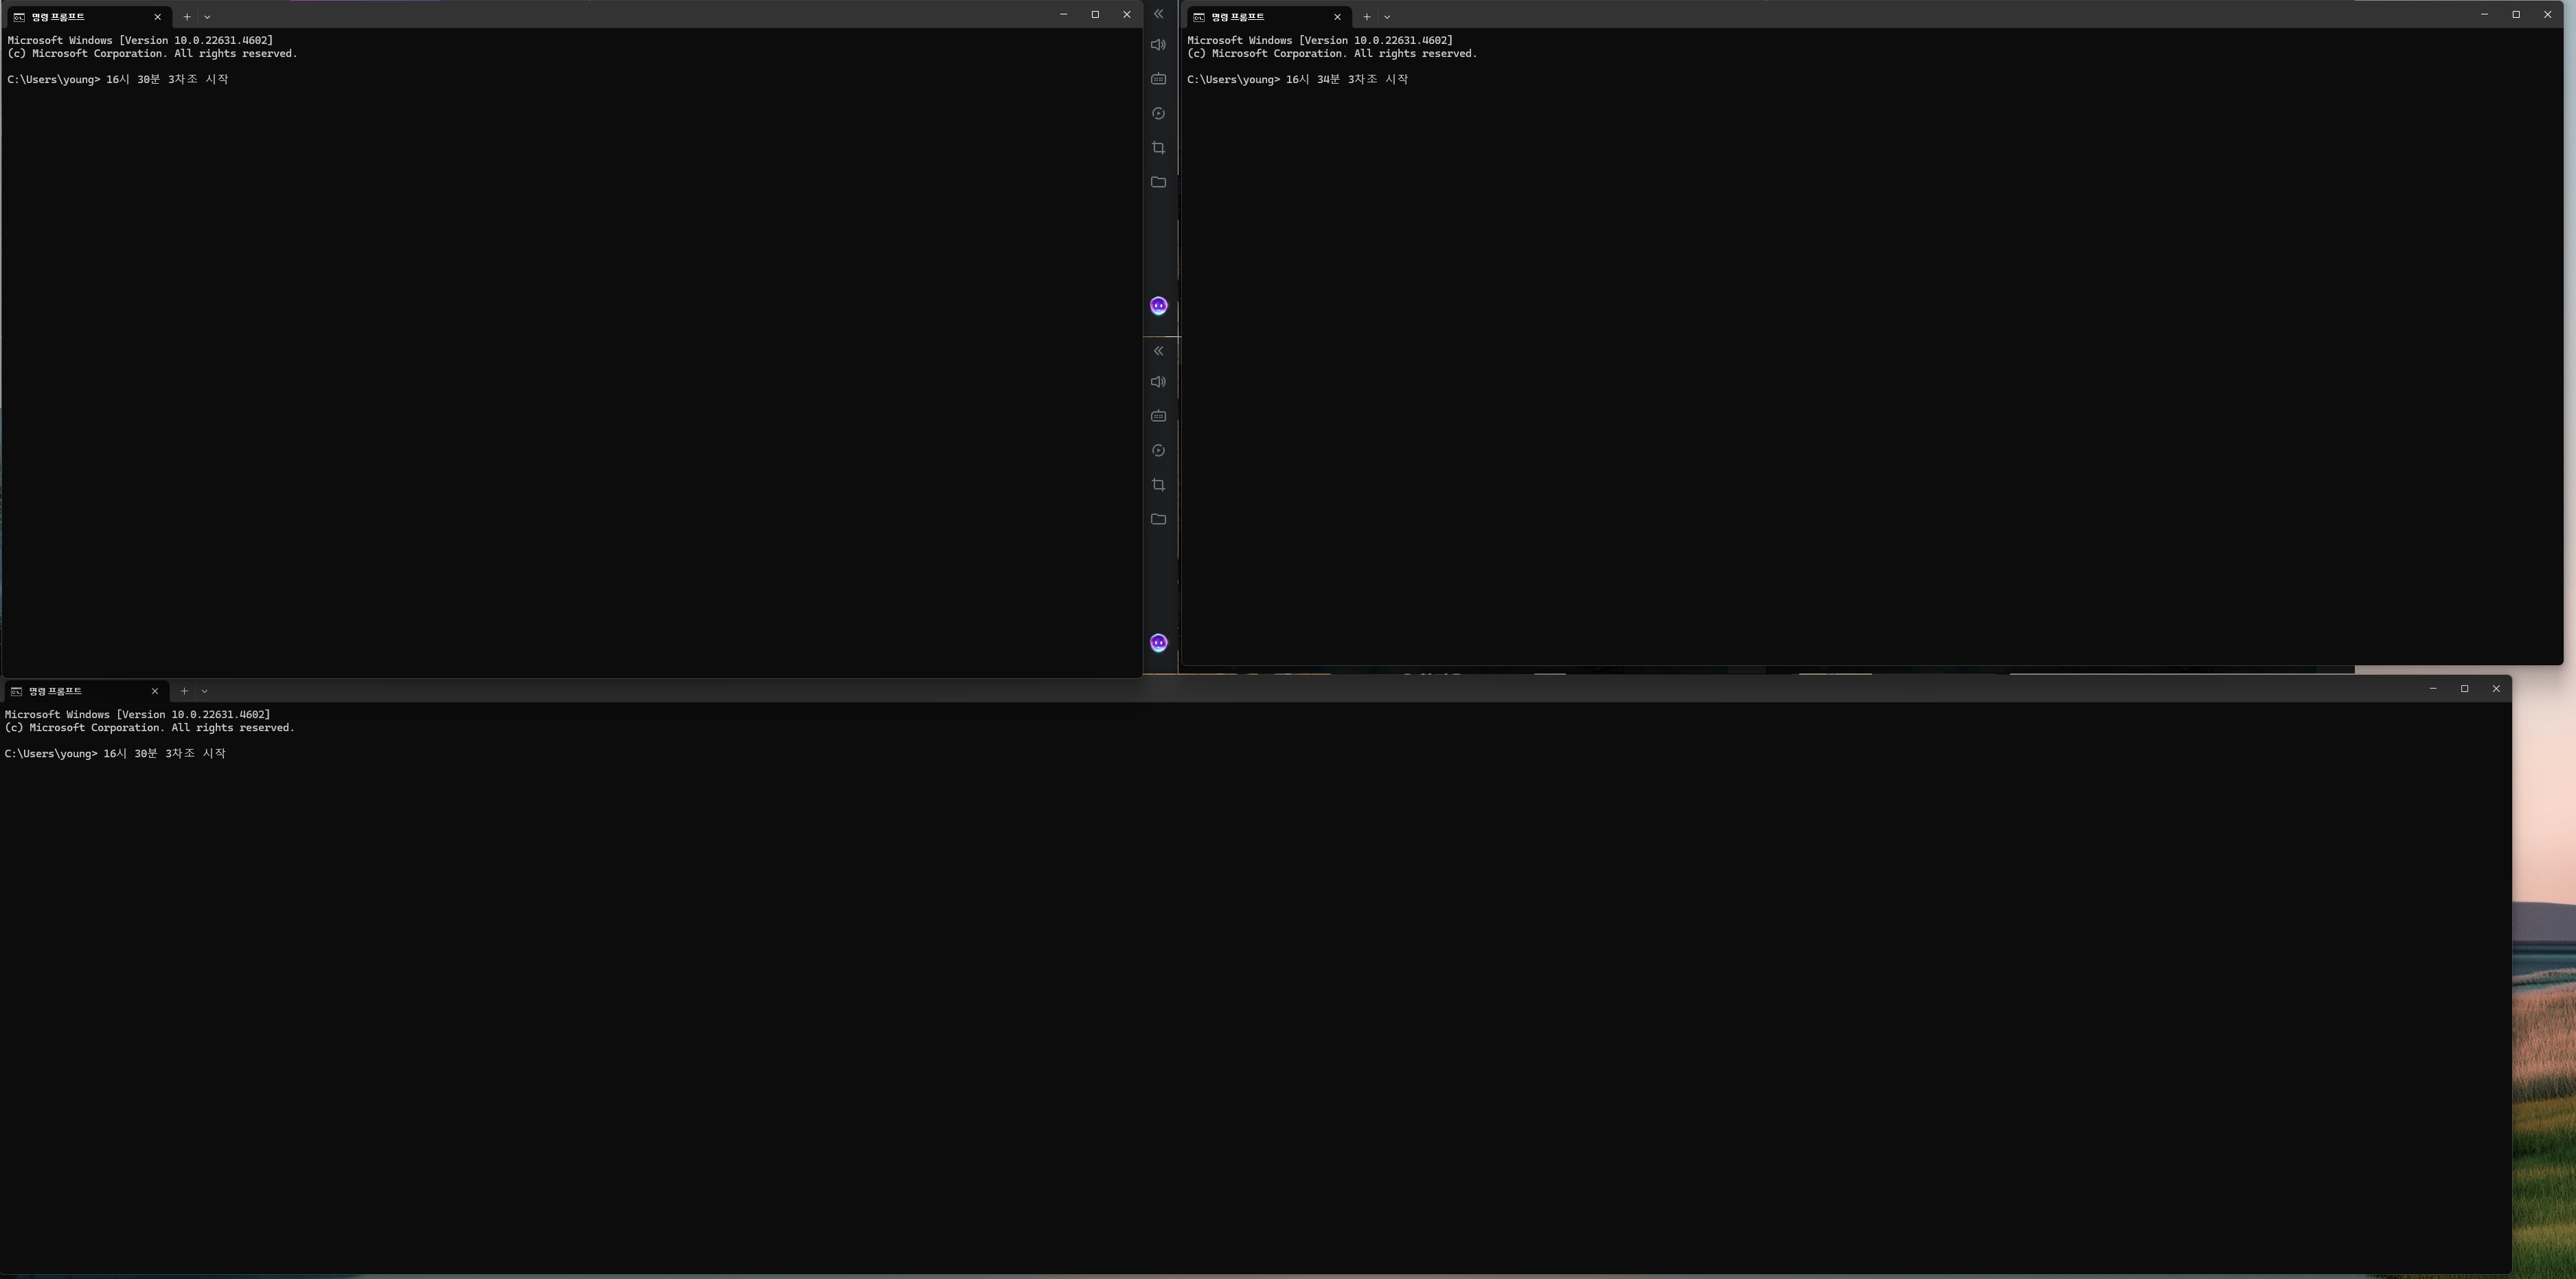Image resolution: width=2576 pixels, height=1279 pixels.
Task: Open profile dropdown arrow in top-left terminal
Action: [x=207, y=17]
